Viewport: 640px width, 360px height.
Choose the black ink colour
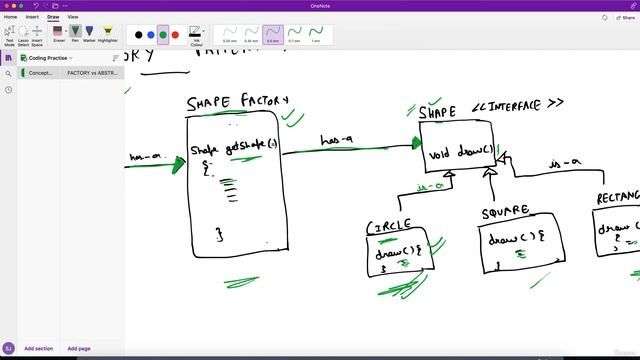pos(139,35)
